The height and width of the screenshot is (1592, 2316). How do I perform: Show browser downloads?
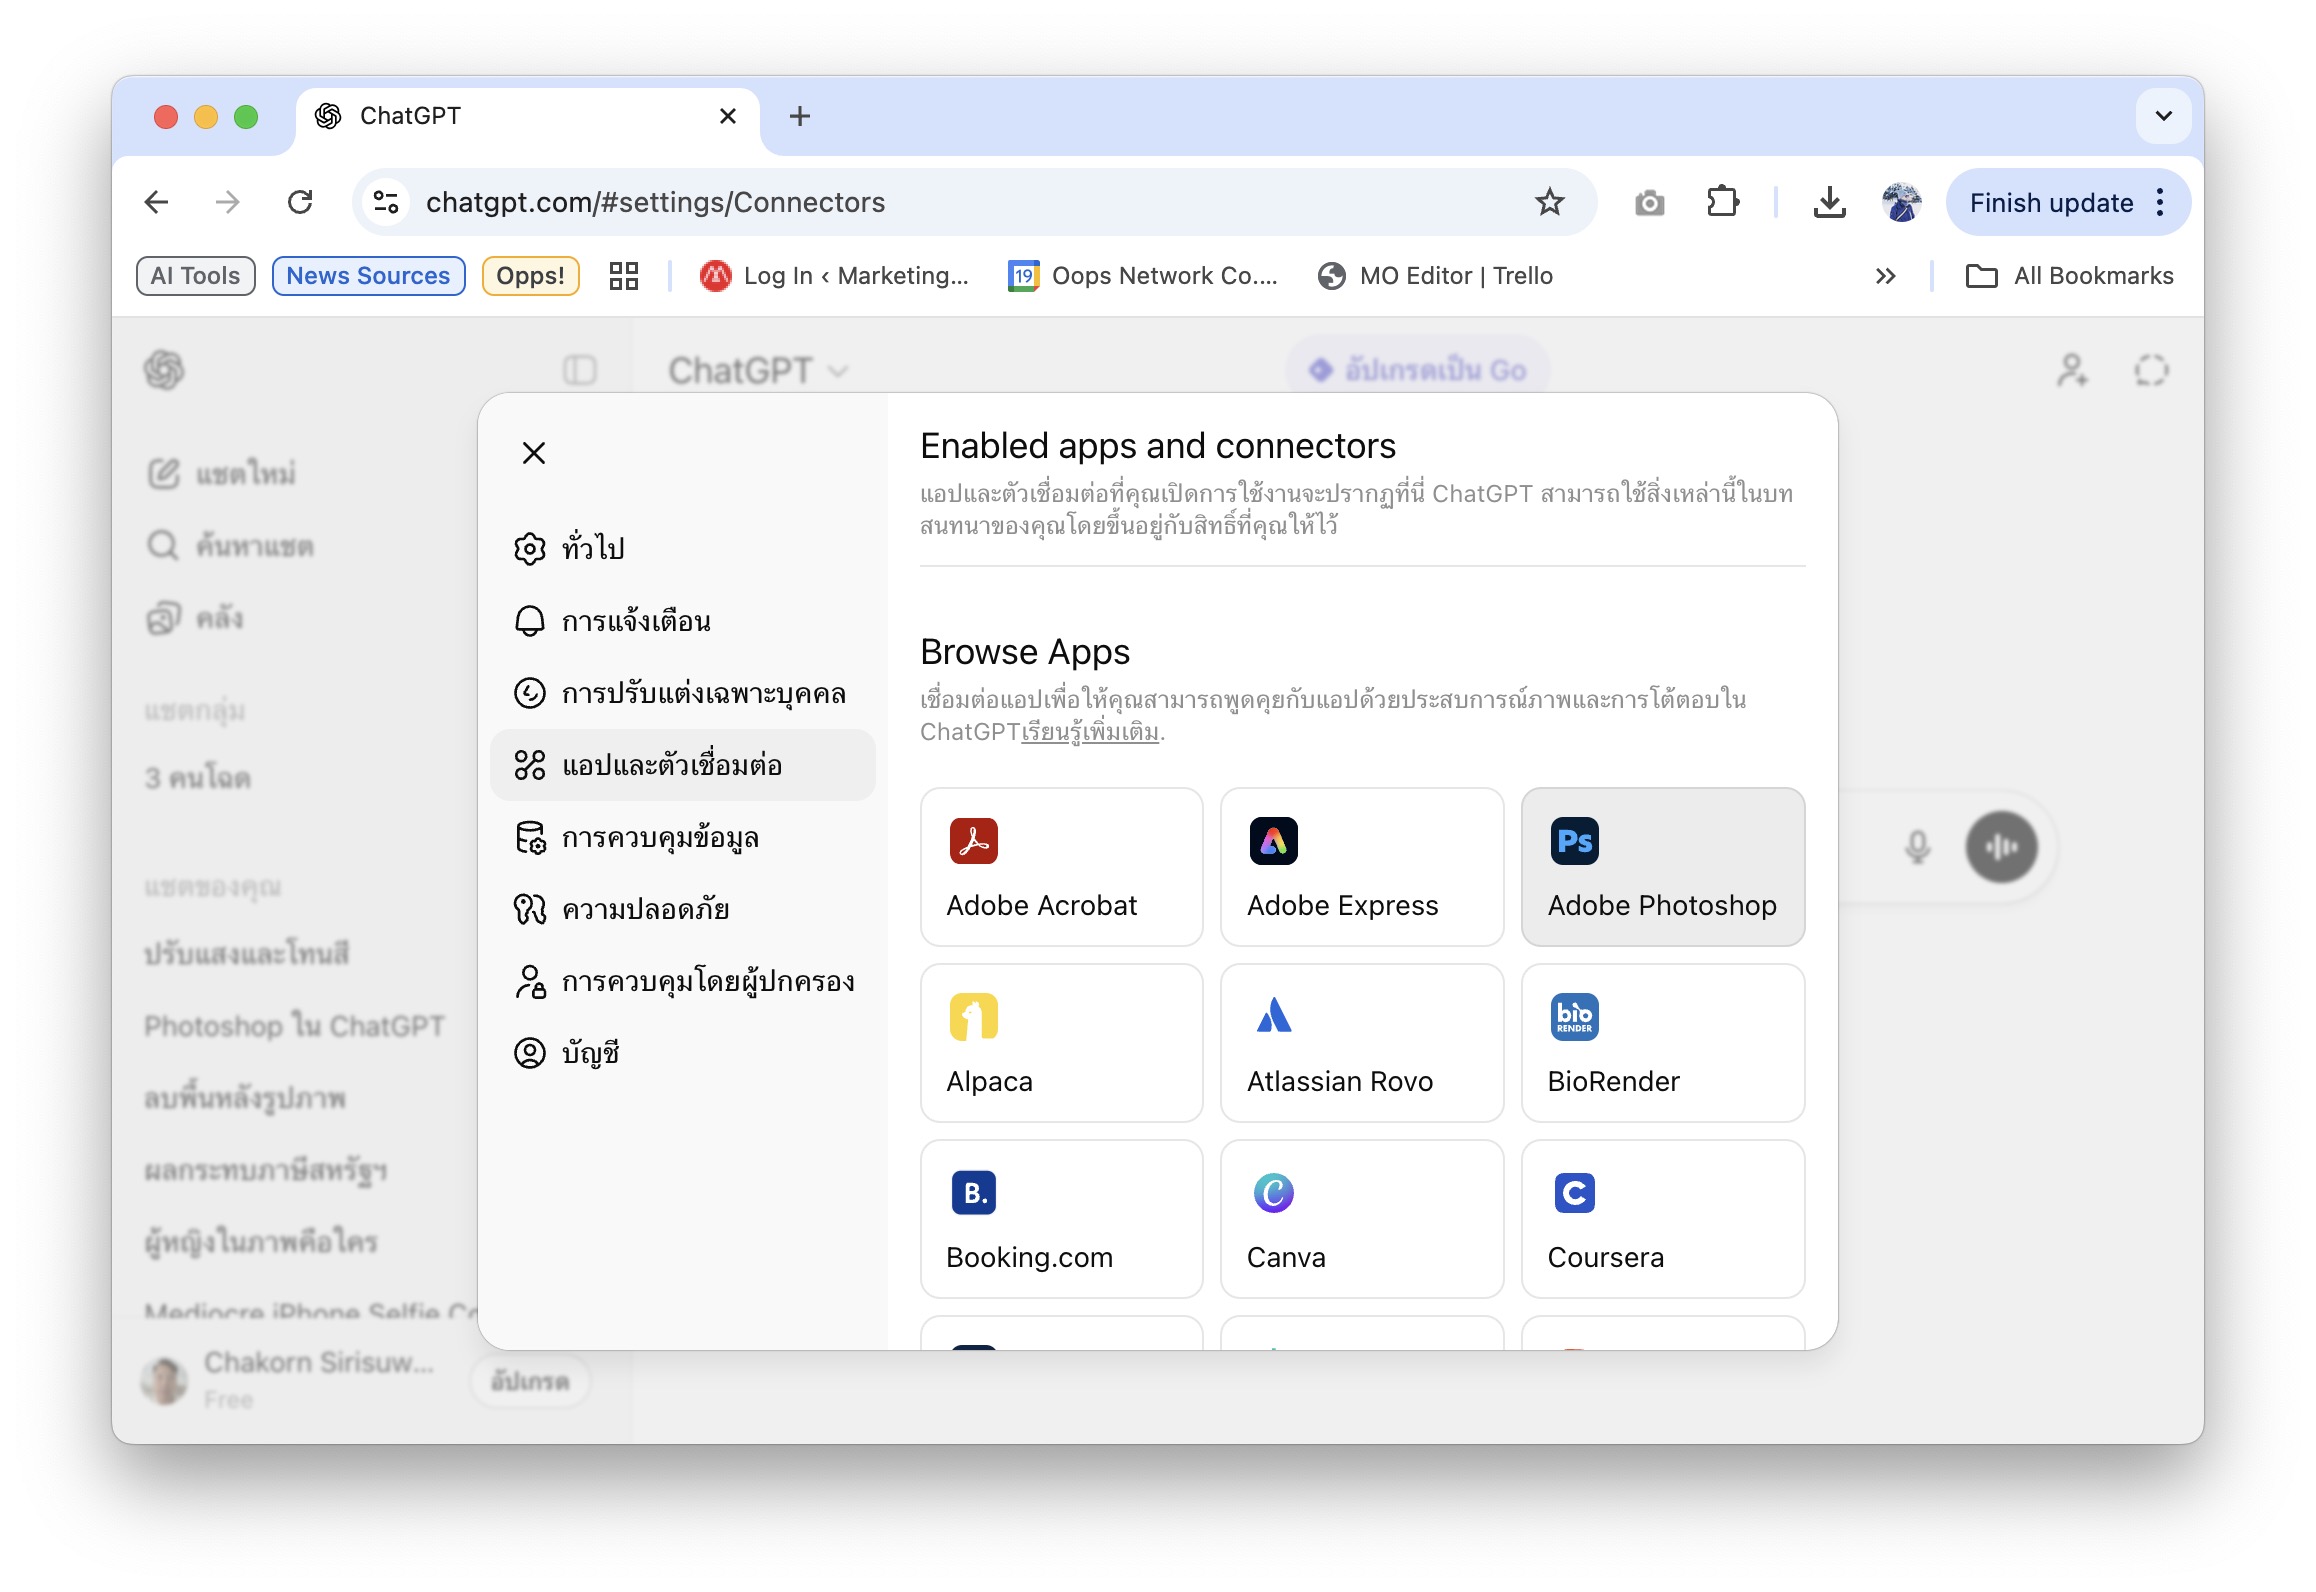pos(1830,203)
